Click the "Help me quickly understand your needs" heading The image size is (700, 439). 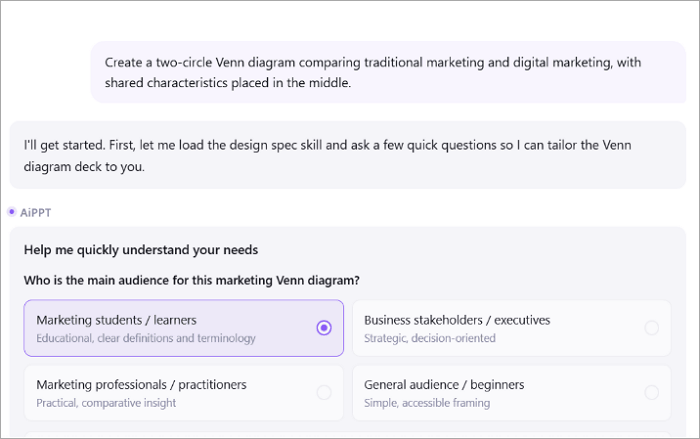click(x=141, y=250)
